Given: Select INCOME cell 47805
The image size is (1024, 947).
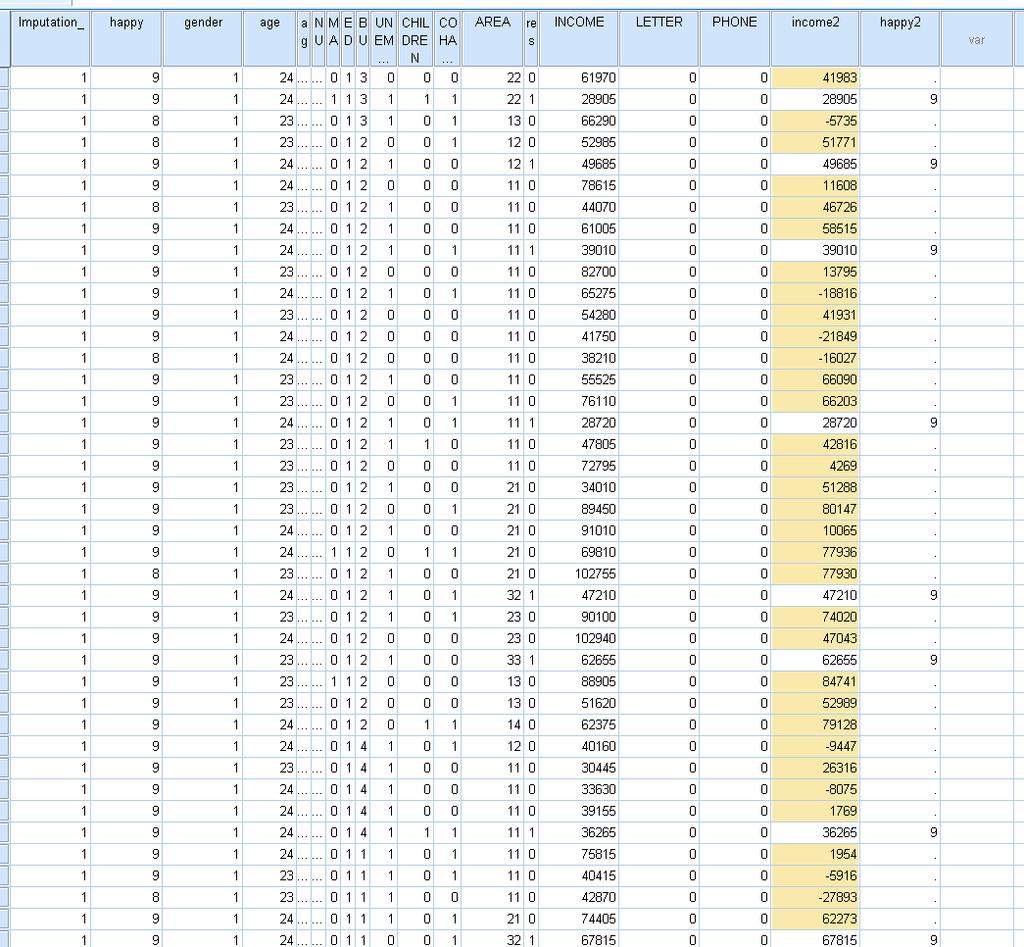Looking at the screenshot, I should tap(579, 444).
